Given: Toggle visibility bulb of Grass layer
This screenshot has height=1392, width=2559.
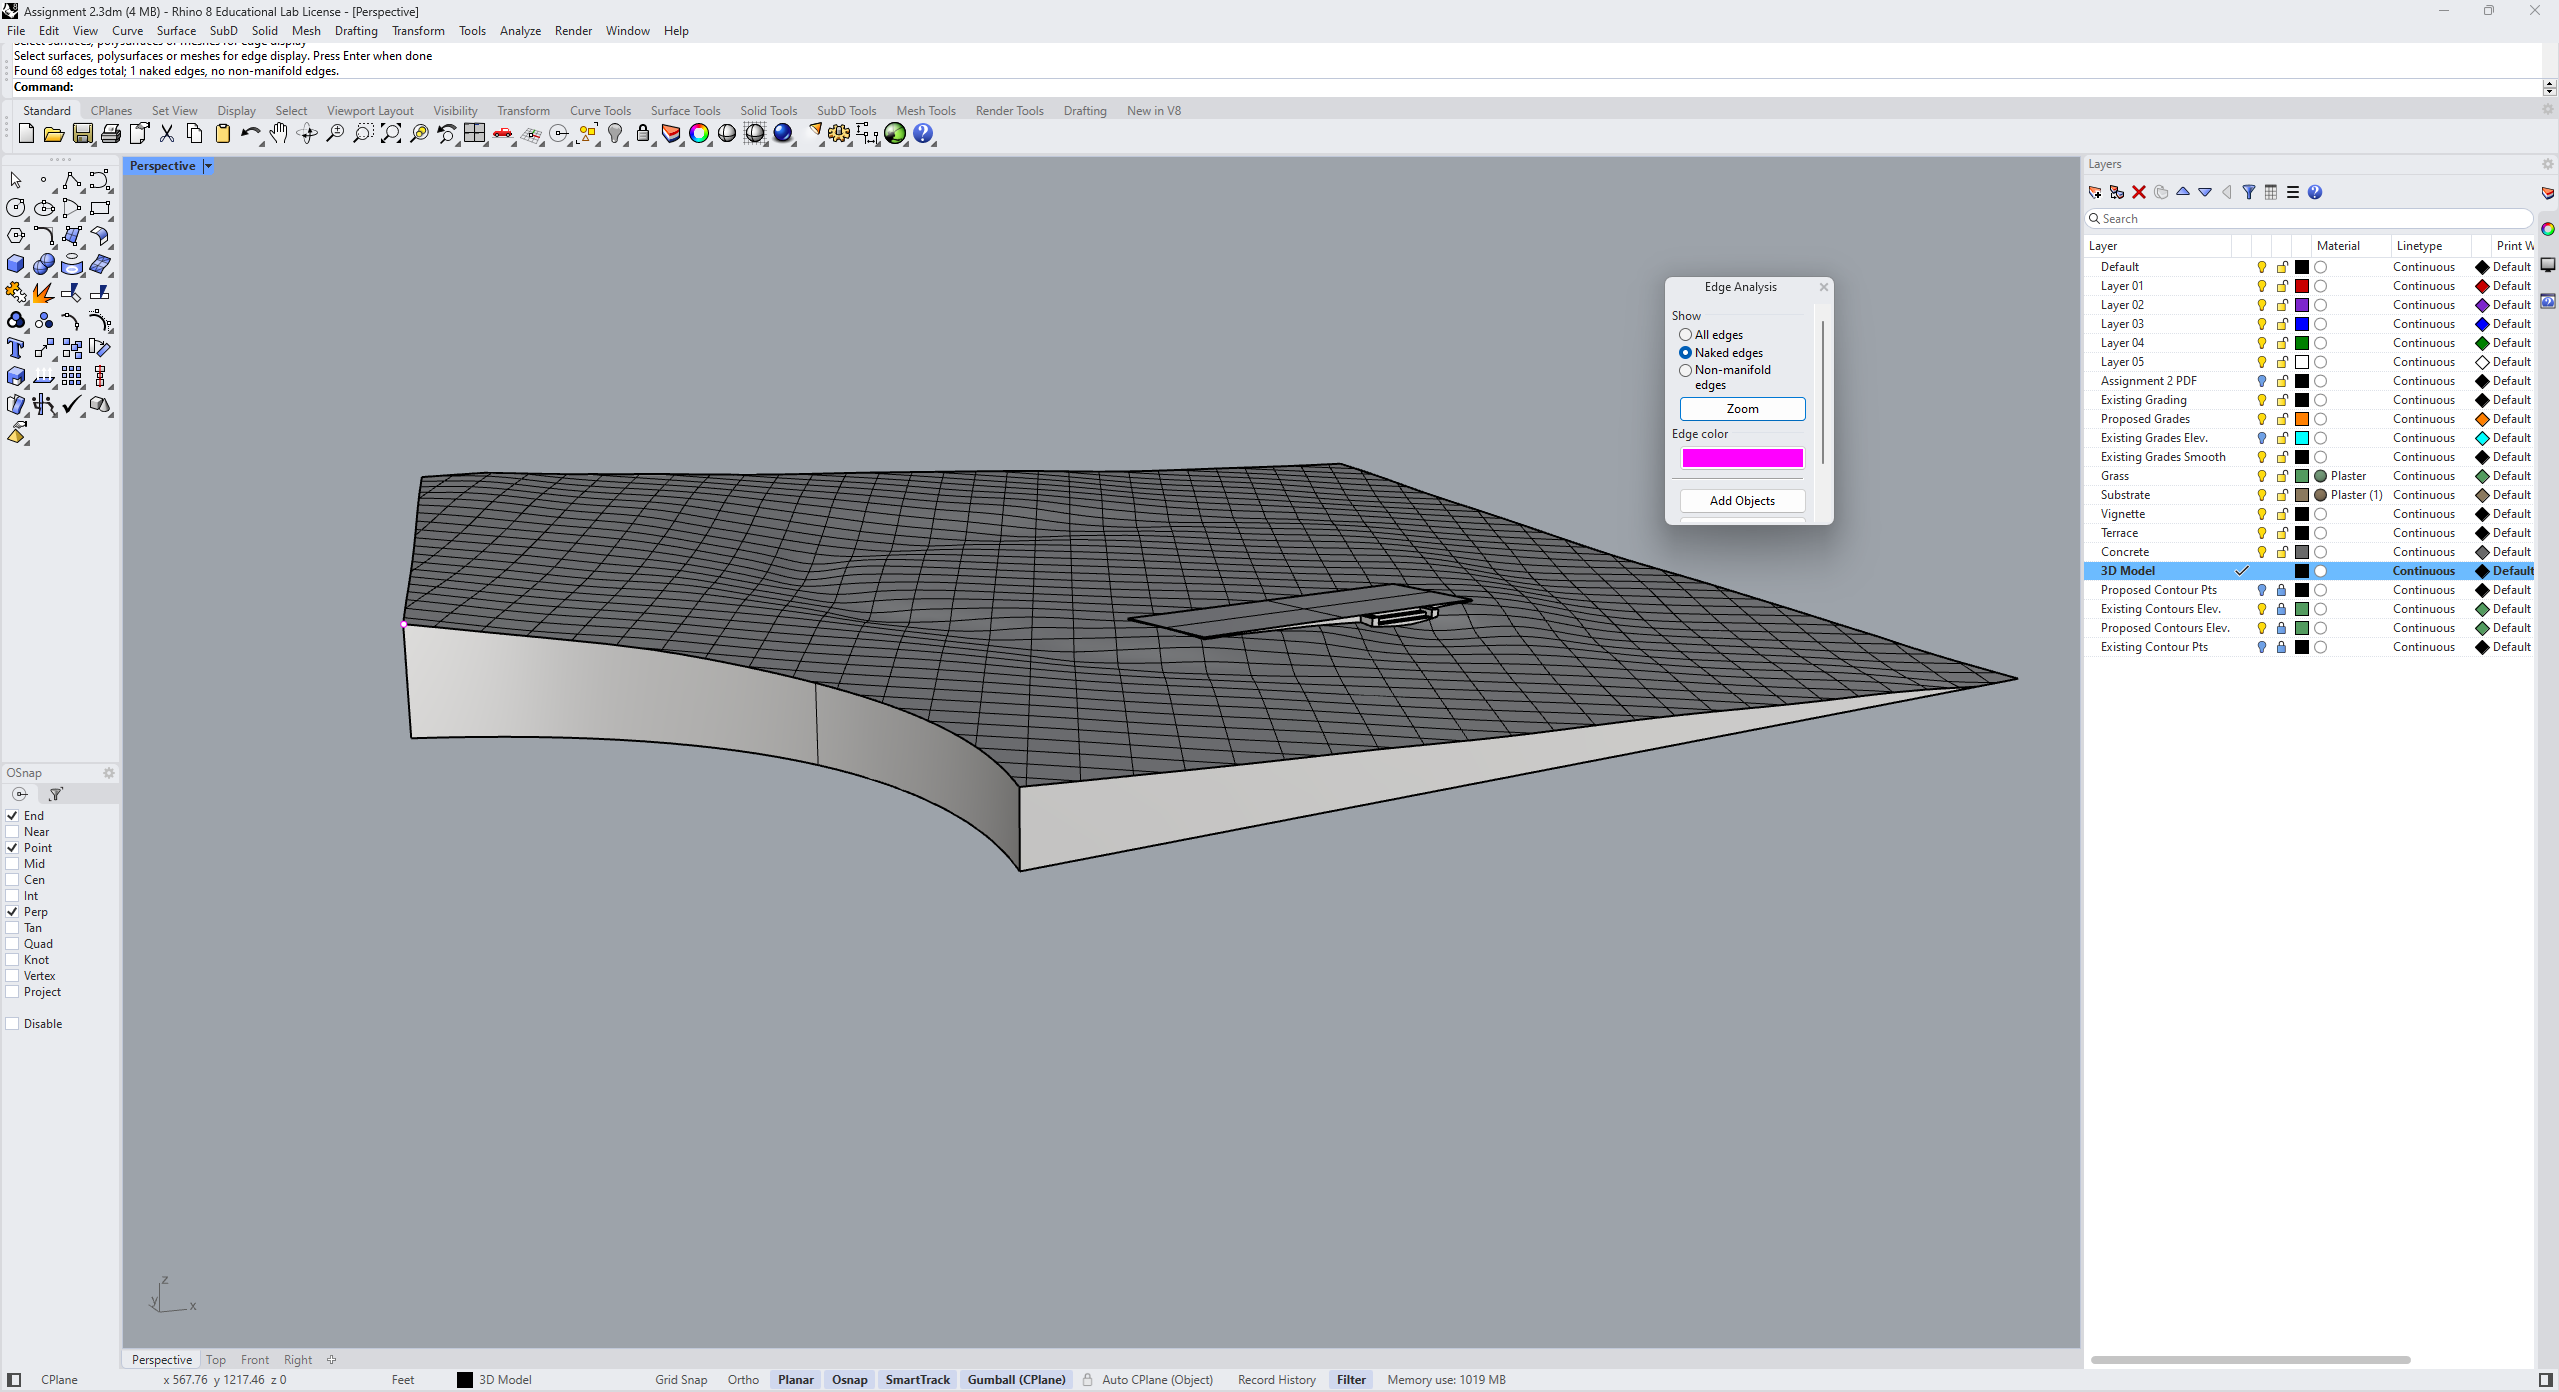Looking at the screenshot, I should [2262, 476].
